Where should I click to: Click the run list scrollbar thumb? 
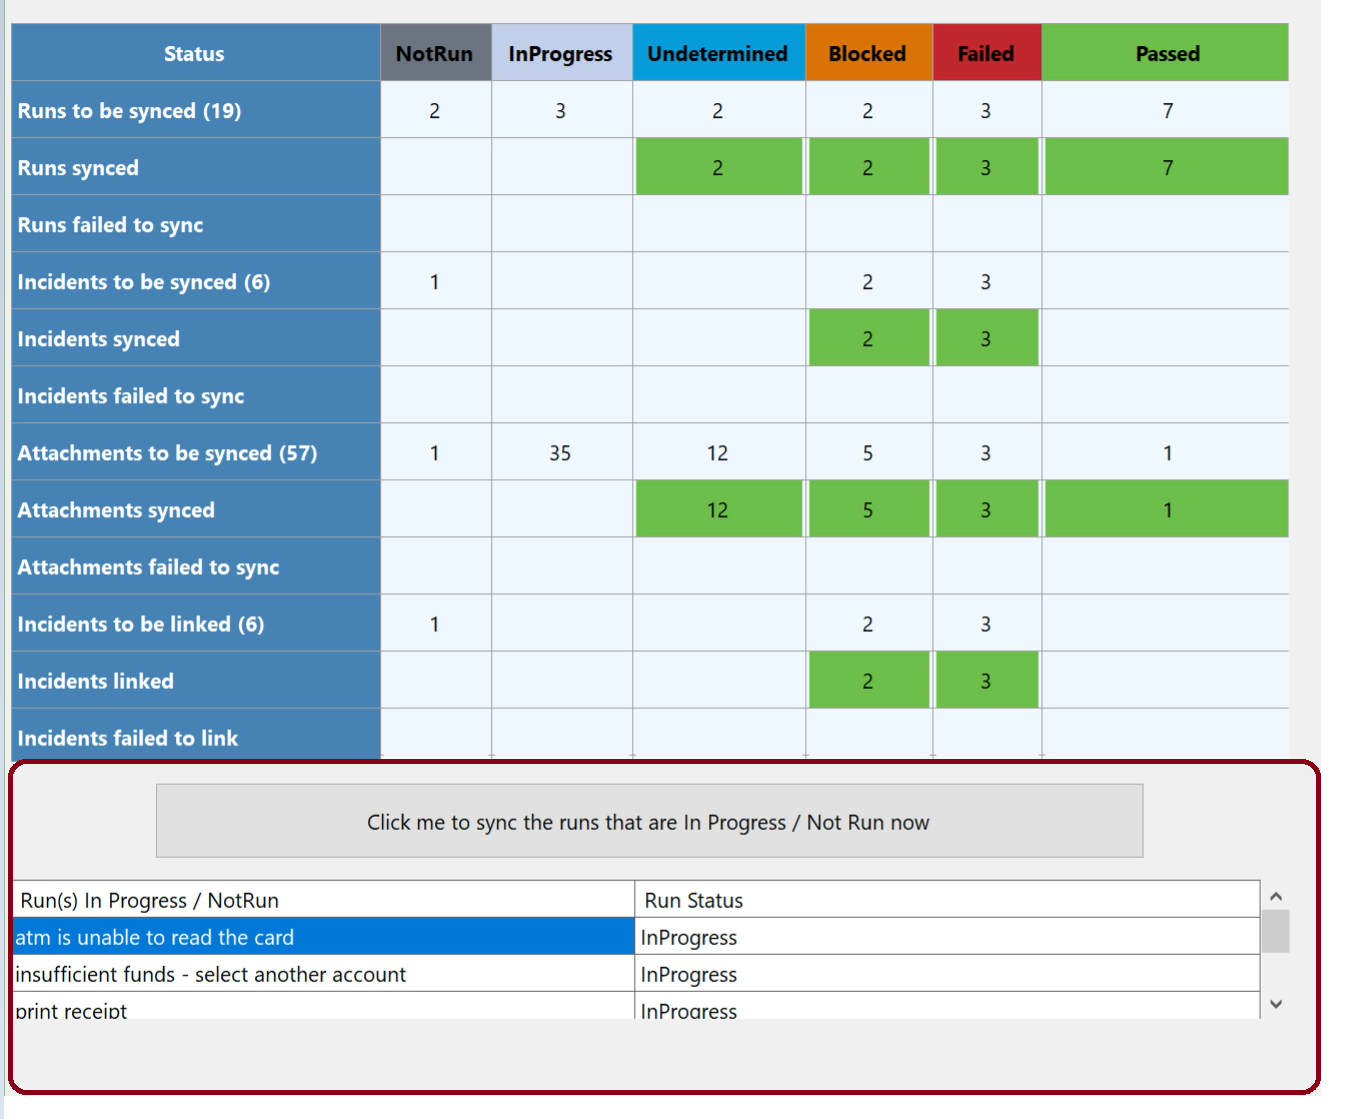point(1275,931)
